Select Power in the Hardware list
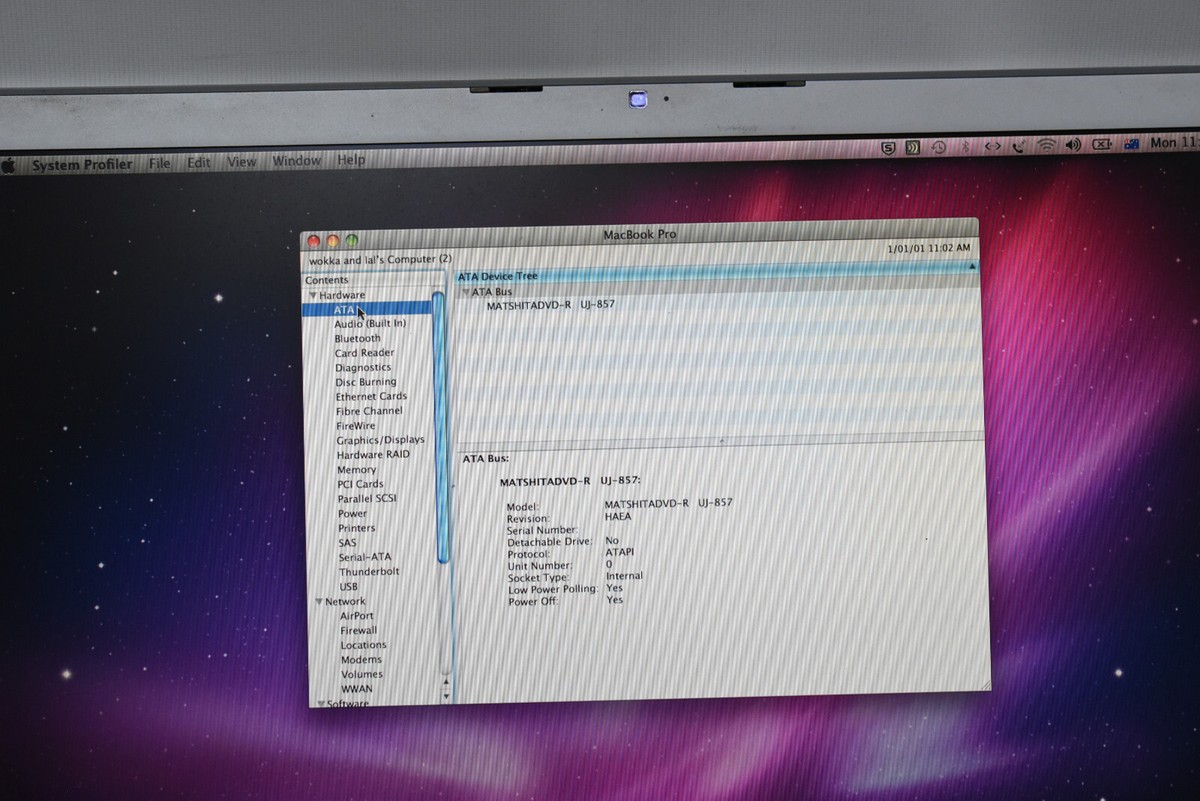The width and height of the screenshot is (1200, 801). click(353, 514)
